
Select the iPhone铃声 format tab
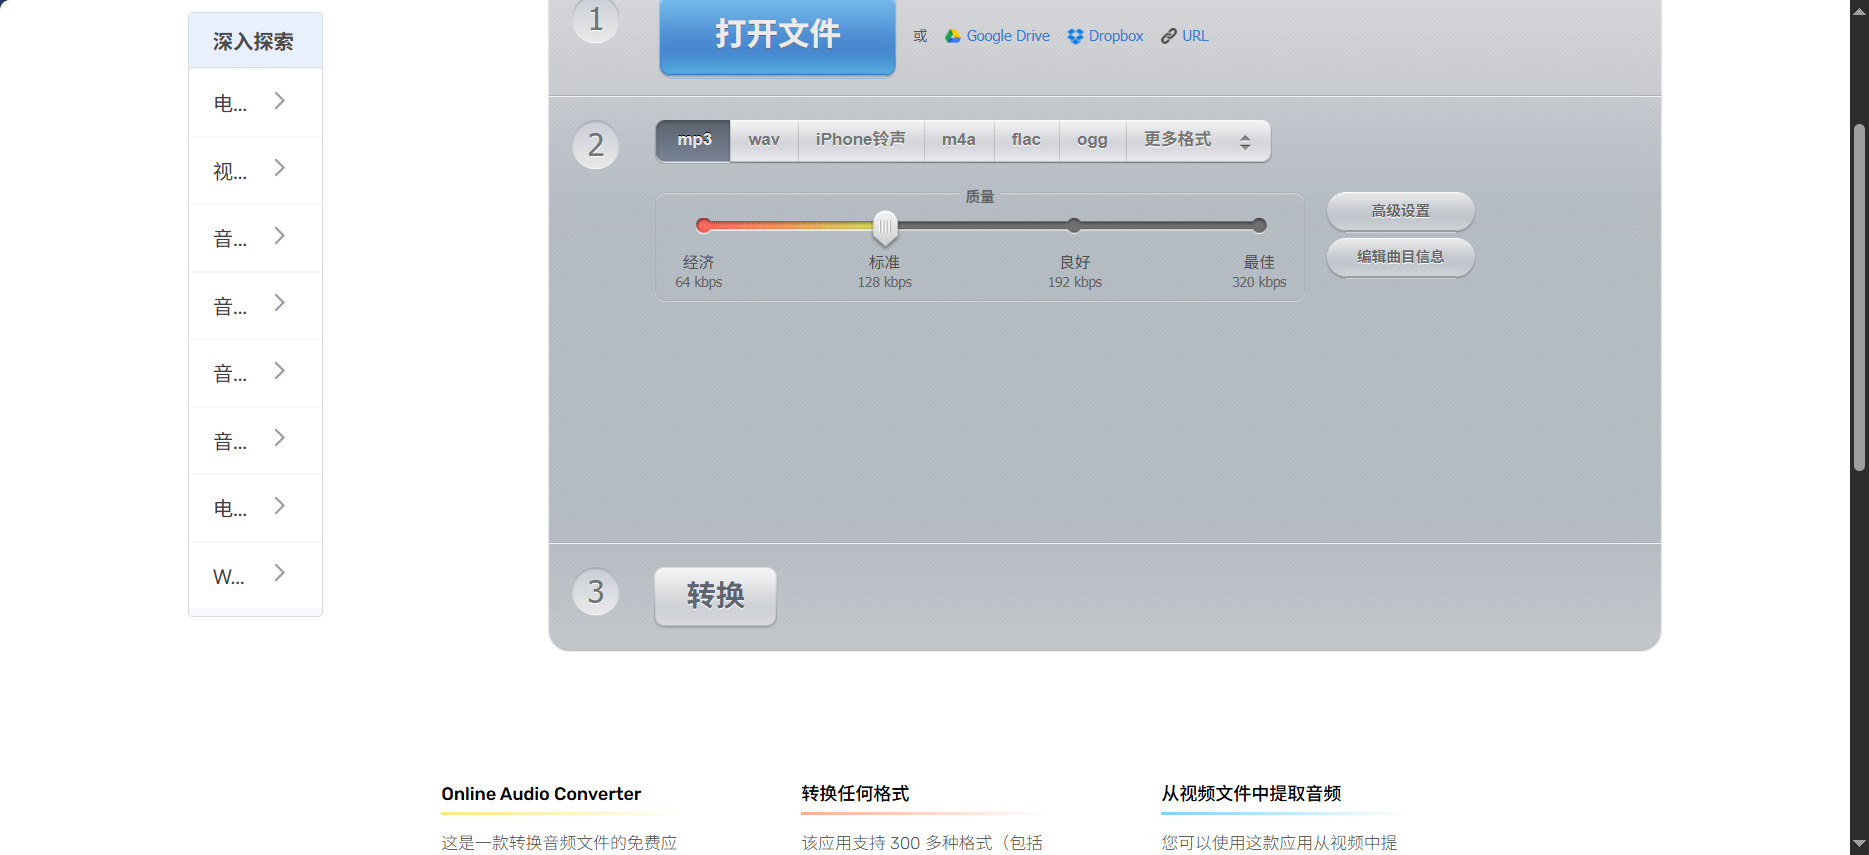point(861,140)
